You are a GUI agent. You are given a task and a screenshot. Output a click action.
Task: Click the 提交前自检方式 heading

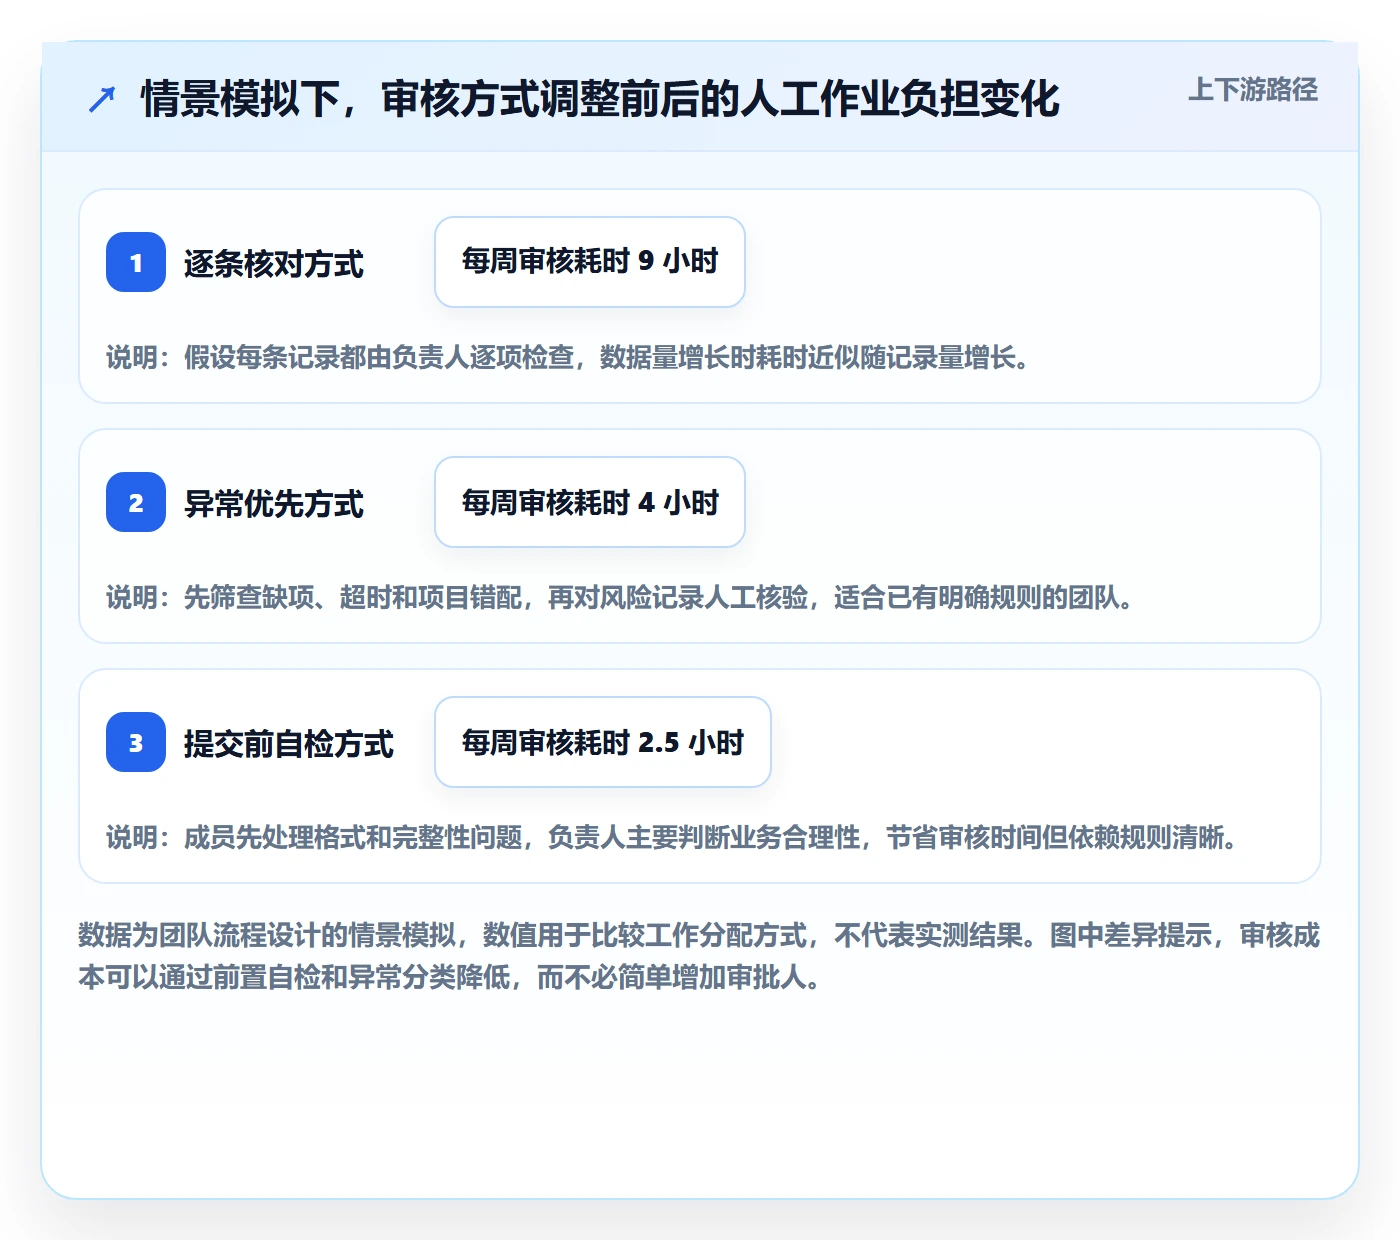coord(288,744)
